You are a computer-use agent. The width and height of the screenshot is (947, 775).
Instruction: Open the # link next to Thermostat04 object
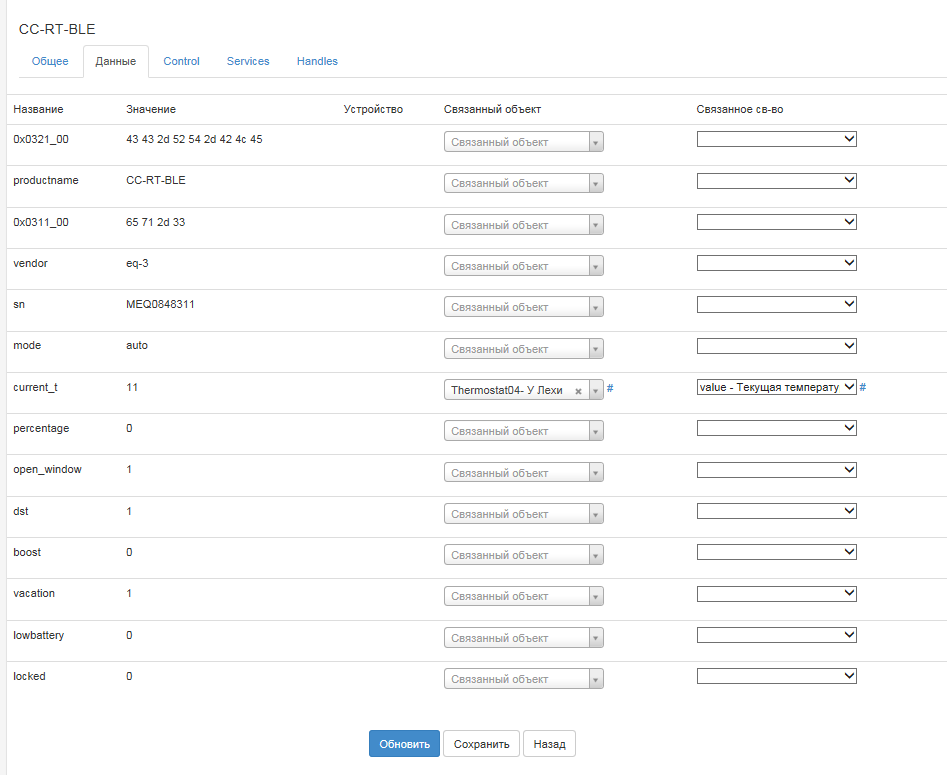coord(610,388)
